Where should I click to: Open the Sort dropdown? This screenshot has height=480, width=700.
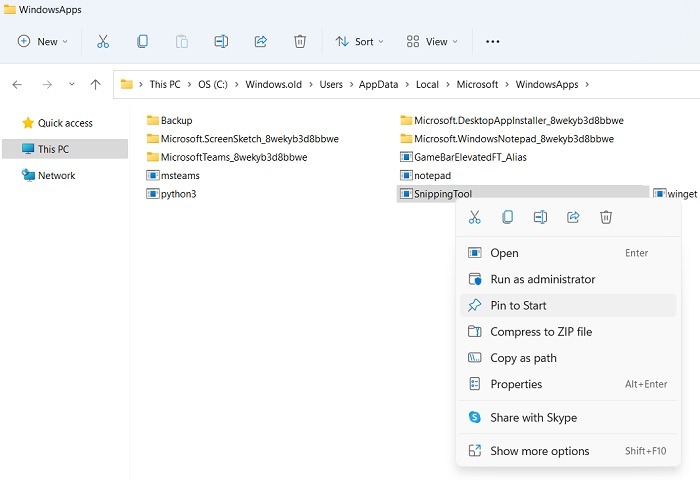pos(359,42)
